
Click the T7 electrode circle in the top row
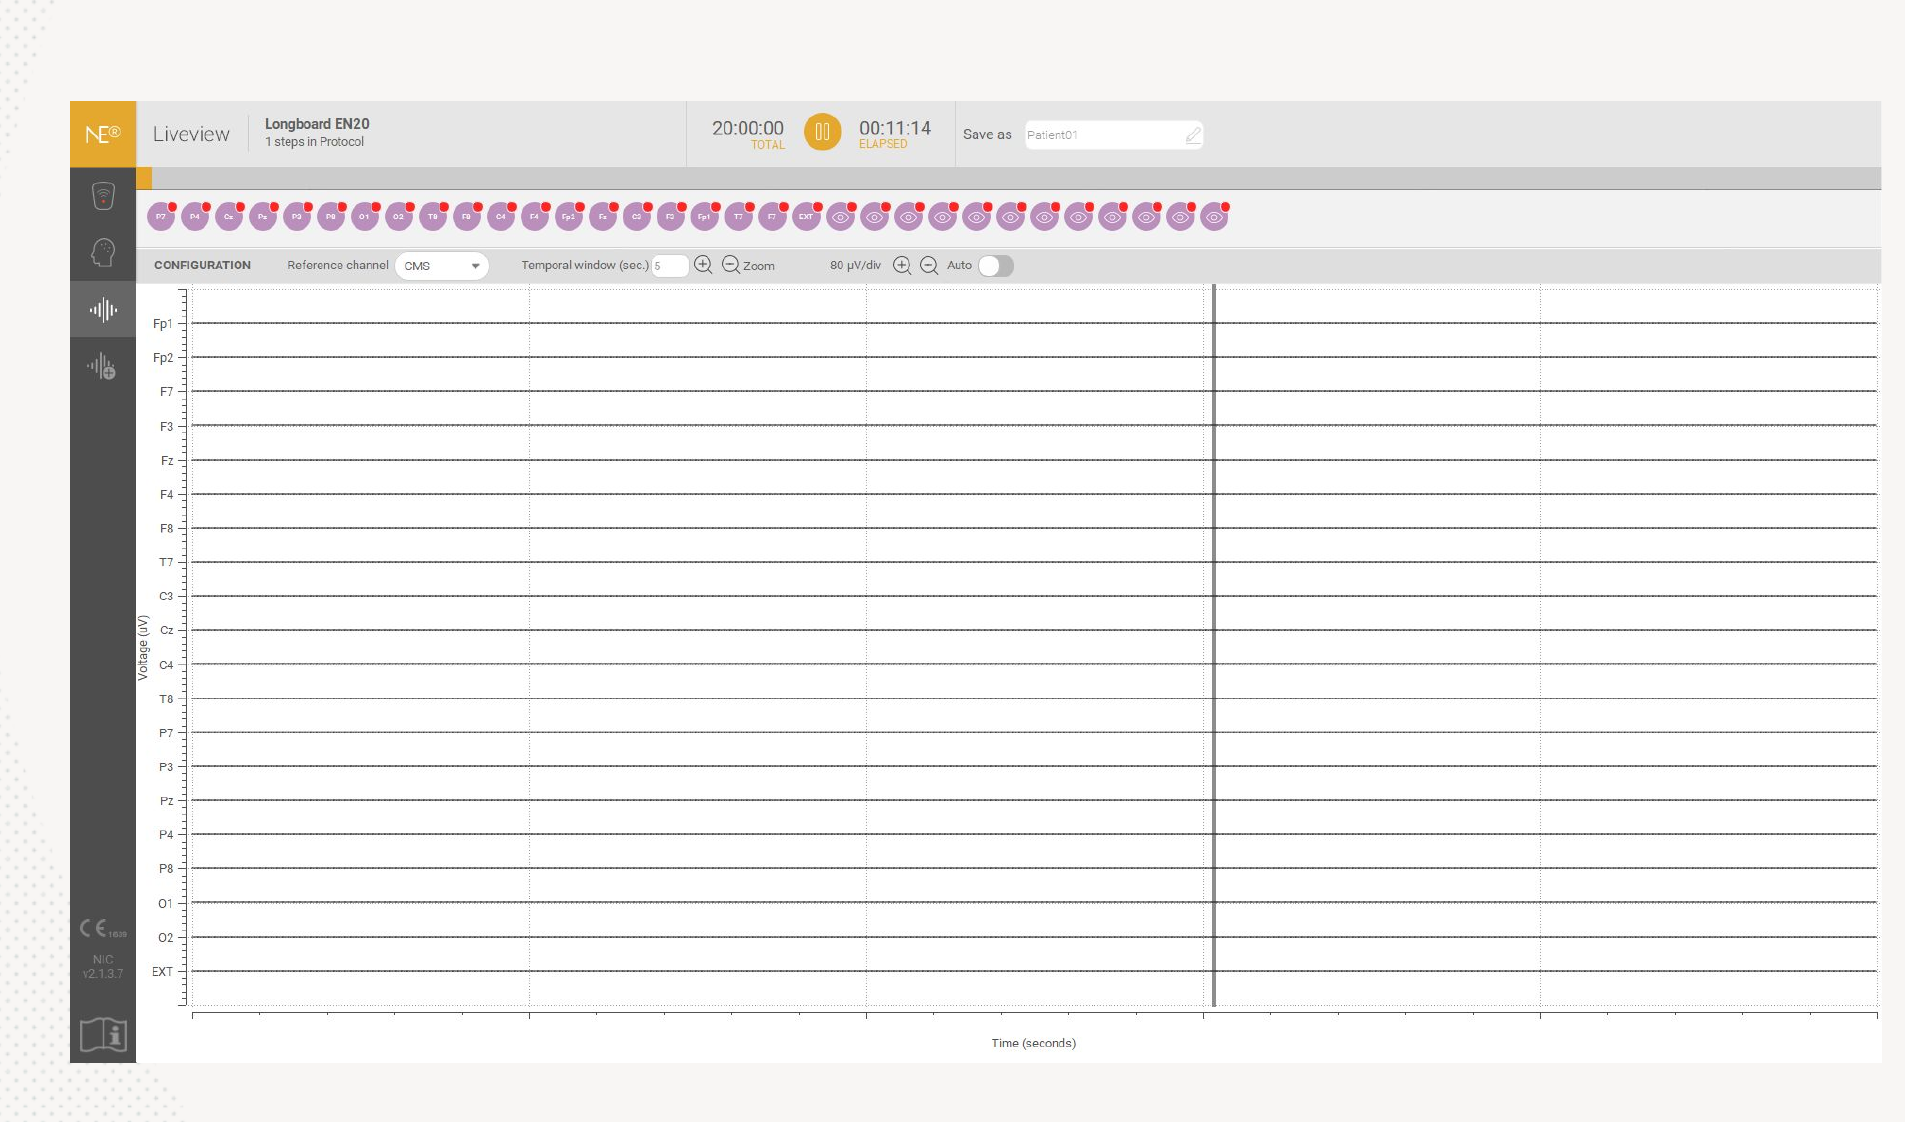(x=739, y=217)
